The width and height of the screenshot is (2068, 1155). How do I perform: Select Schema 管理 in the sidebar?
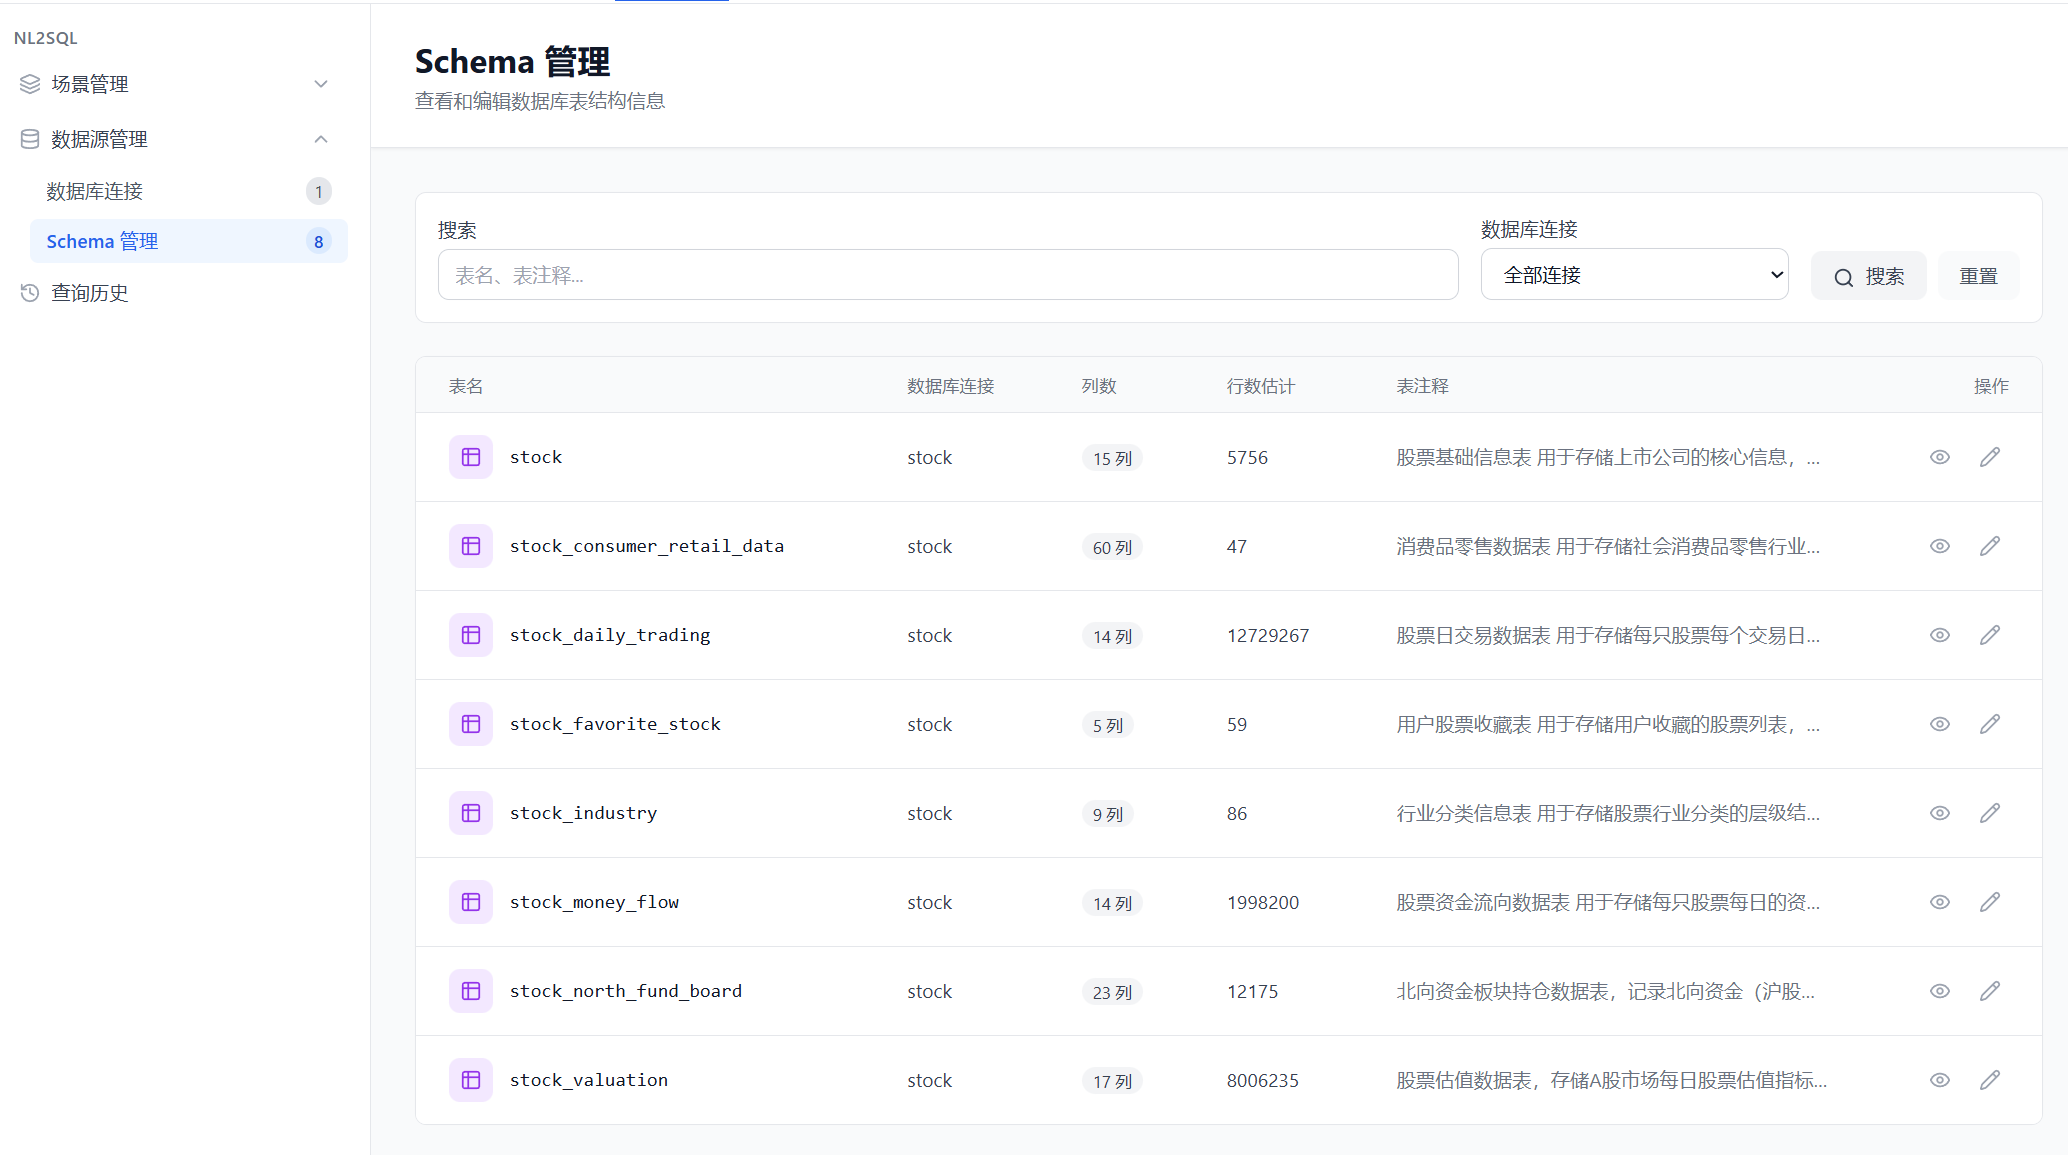(x=102, y=241)
